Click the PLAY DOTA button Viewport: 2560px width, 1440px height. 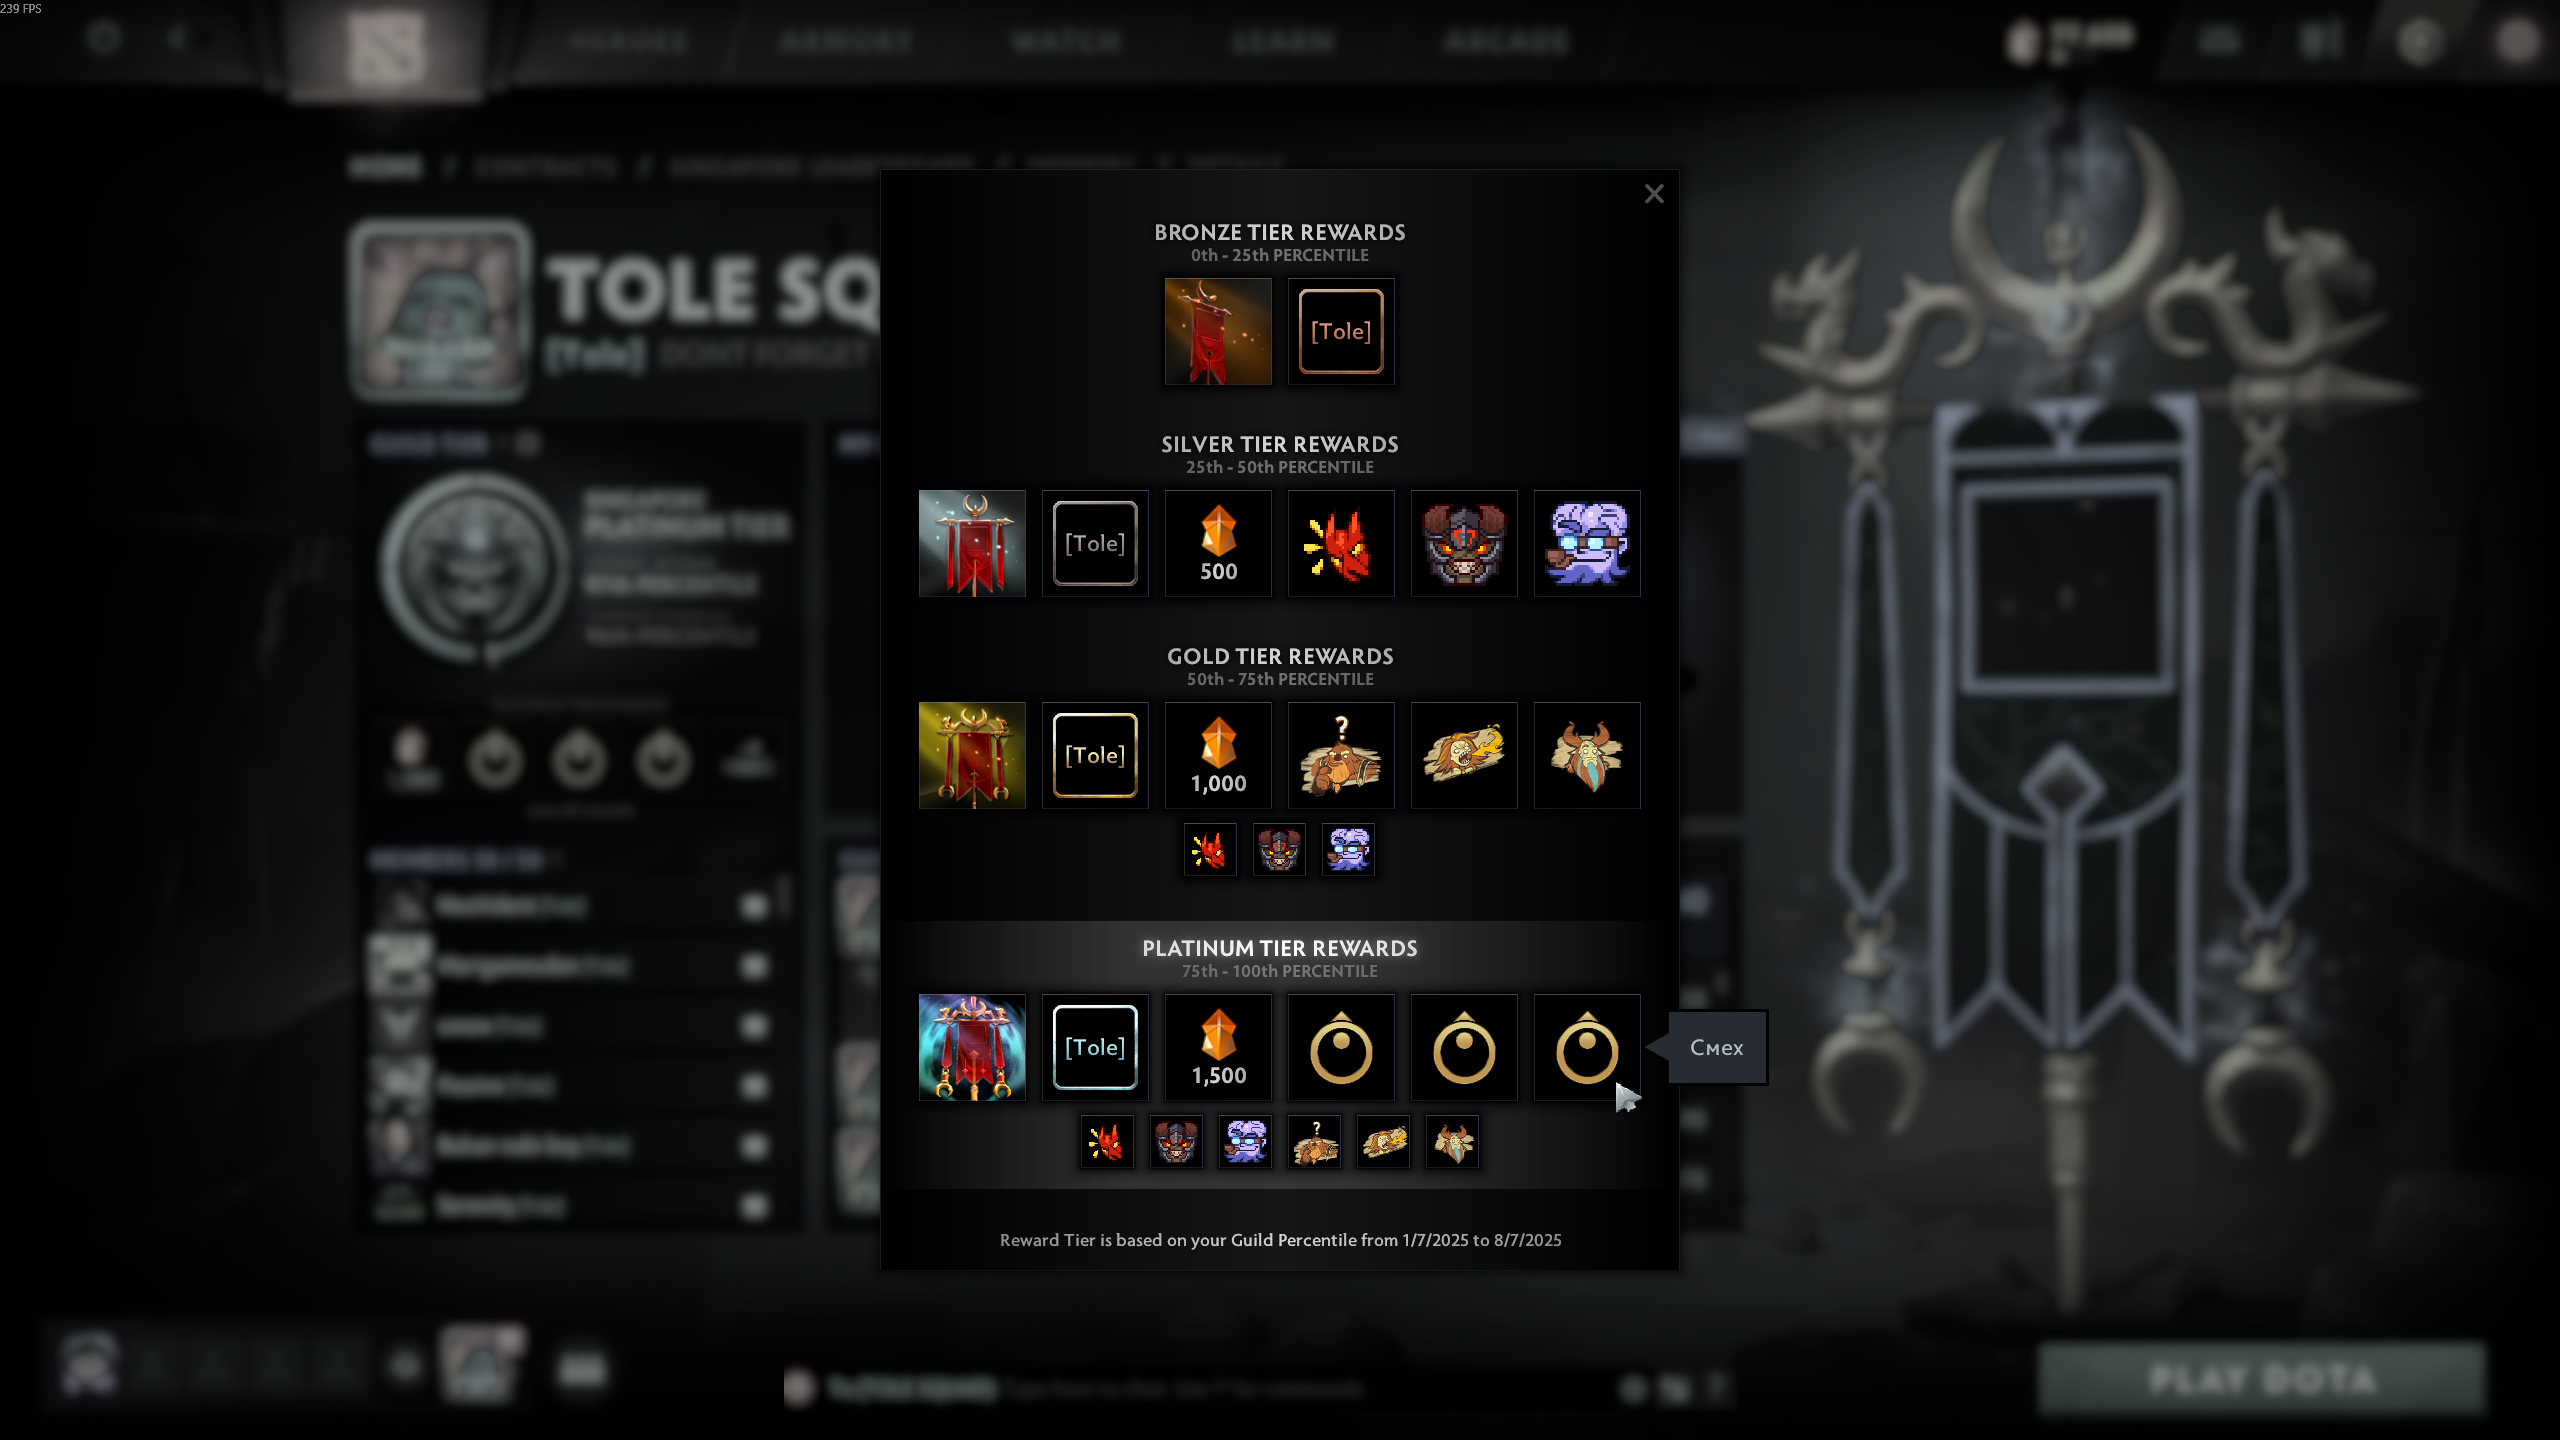pos(2262,1380)
